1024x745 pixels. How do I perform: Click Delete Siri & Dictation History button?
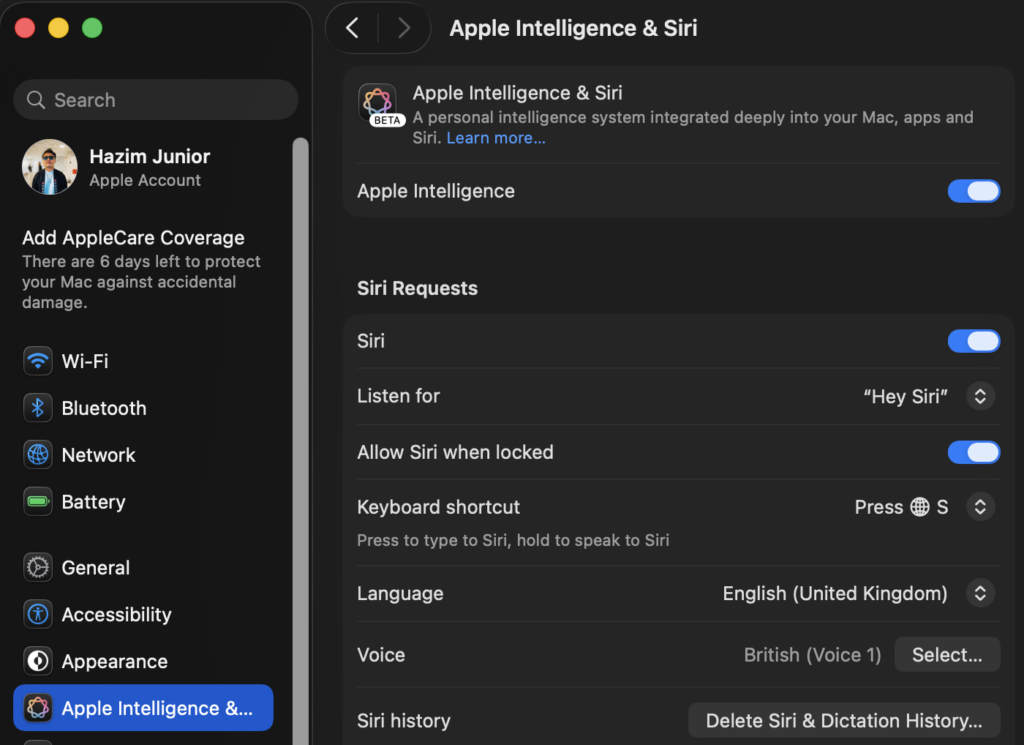(844, 720)
